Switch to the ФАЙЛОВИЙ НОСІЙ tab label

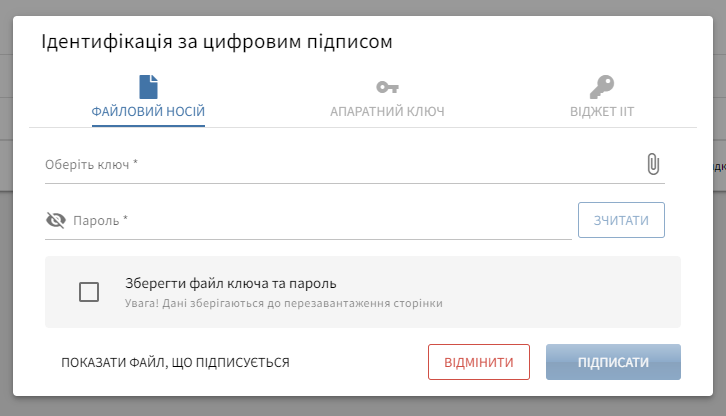[148, 111]
